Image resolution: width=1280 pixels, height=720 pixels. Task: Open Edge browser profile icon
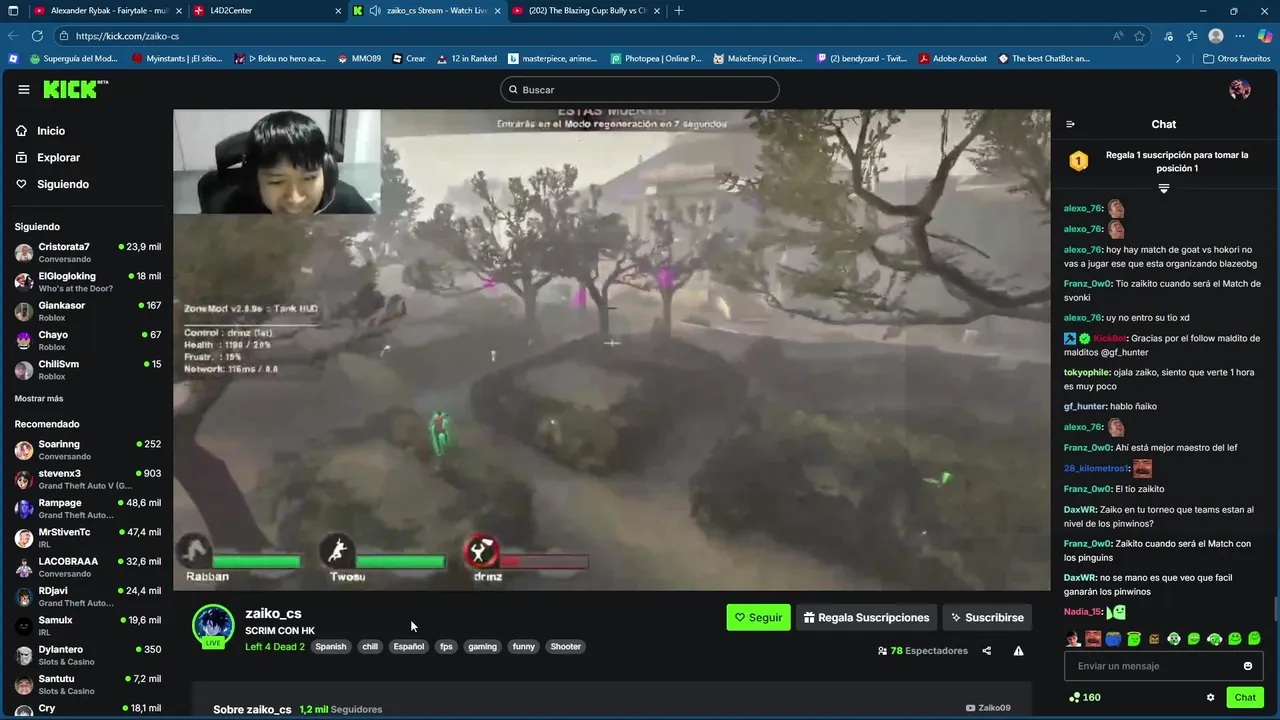tap(1216, 36)
